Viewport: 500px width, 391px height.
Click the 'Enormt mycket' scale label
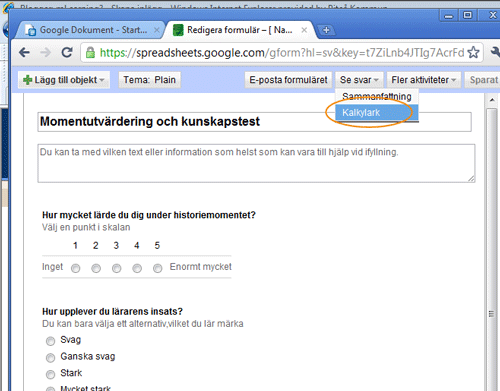point(200,267)
